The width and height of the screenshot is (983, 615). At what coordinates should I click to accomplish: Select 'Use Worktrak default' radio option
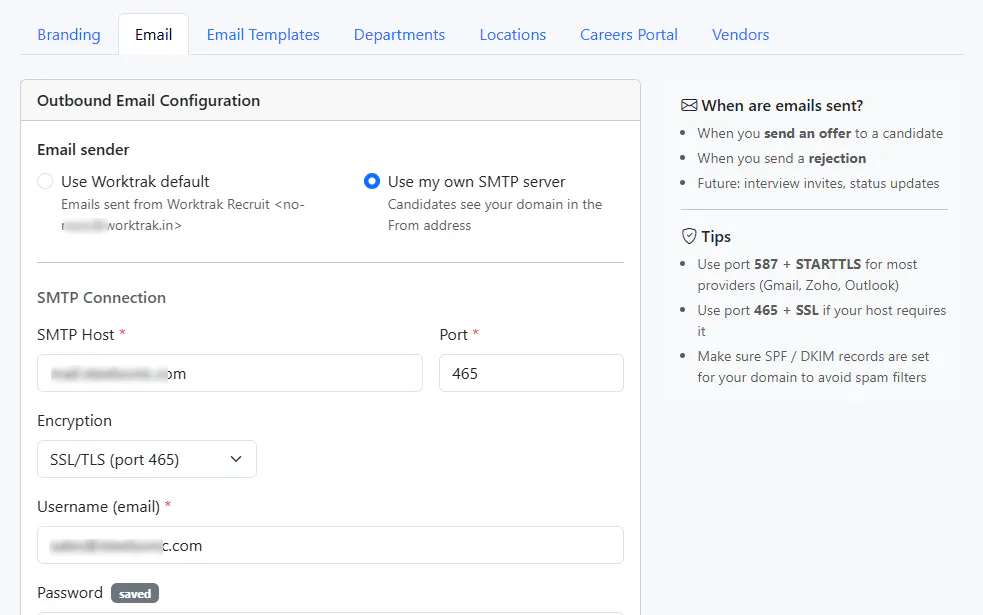(45, 181)
